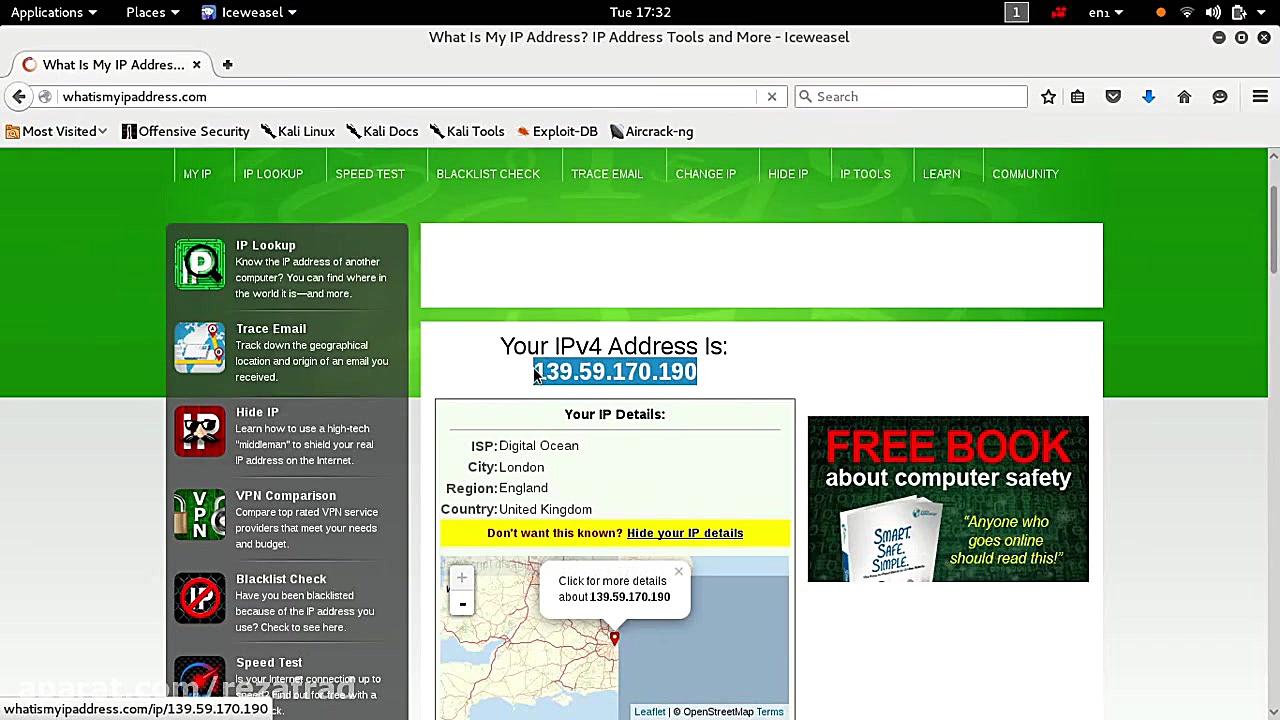Viewport: 1280px width, 720px height.
Task: Close the What Is My IP Address tab
Action: pyautogui.click(x=196, y=64)
